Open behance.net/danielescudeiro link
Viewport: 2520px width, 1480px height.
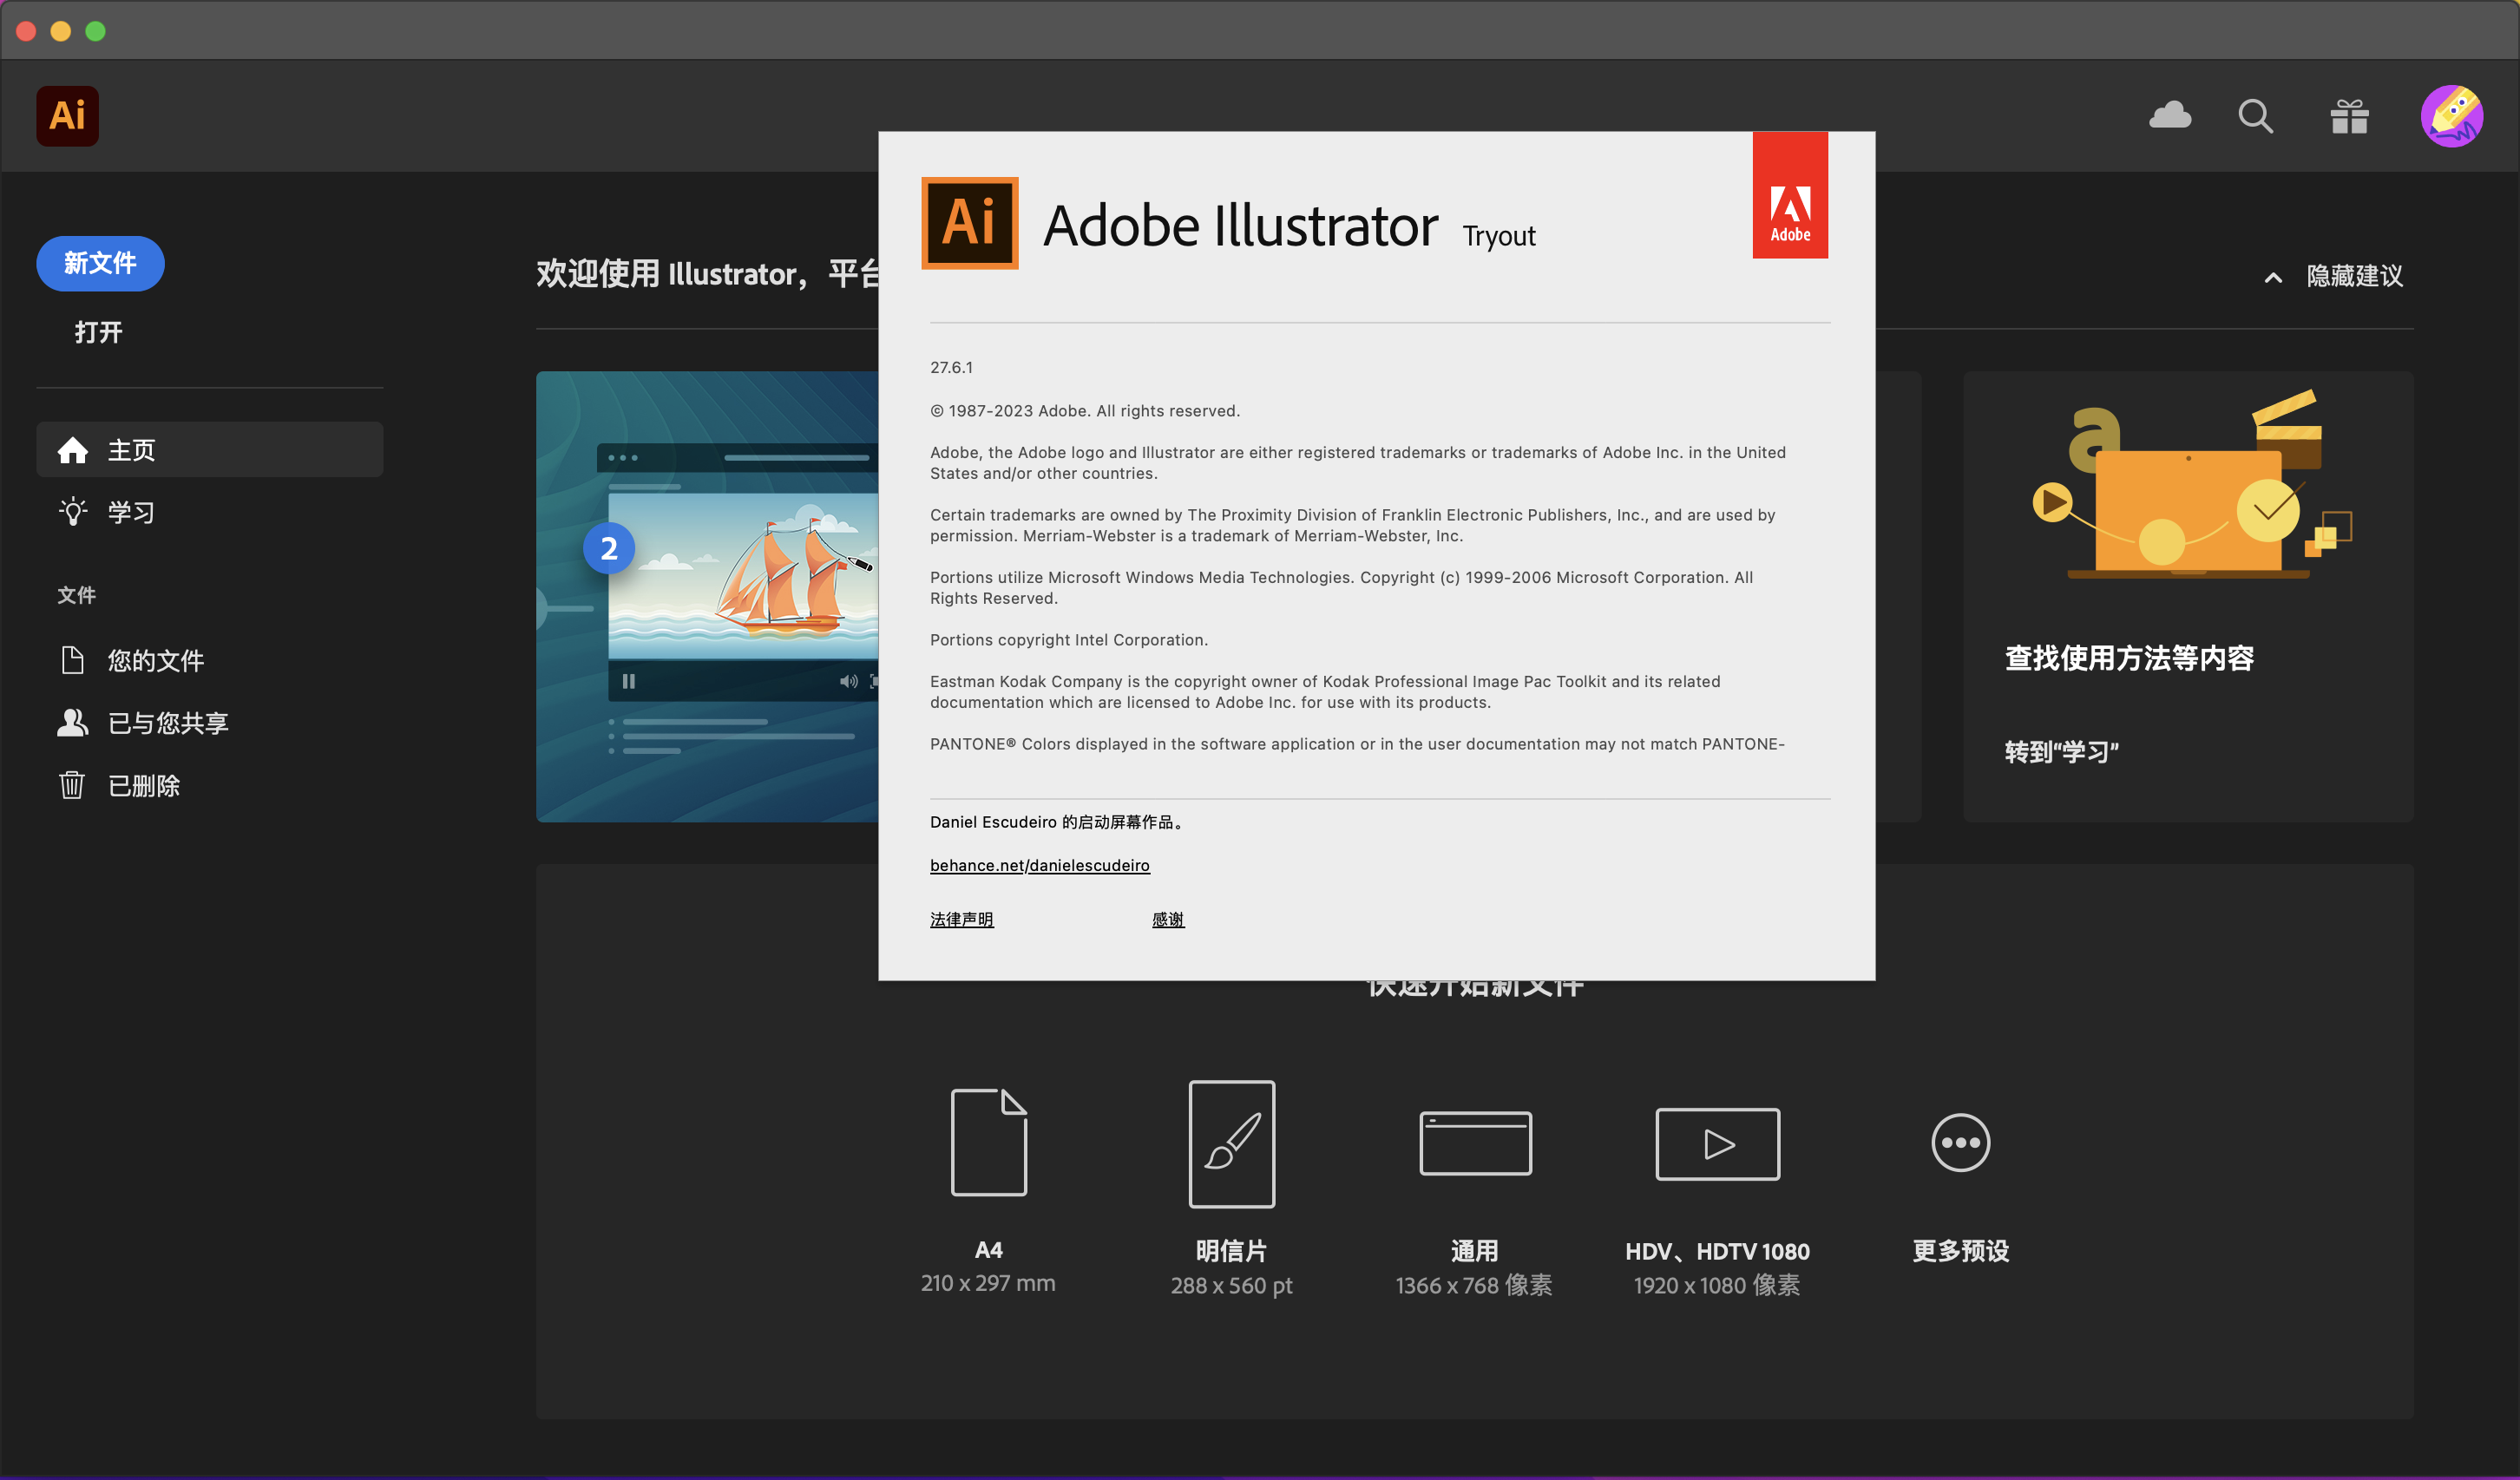pos(1039,865)
